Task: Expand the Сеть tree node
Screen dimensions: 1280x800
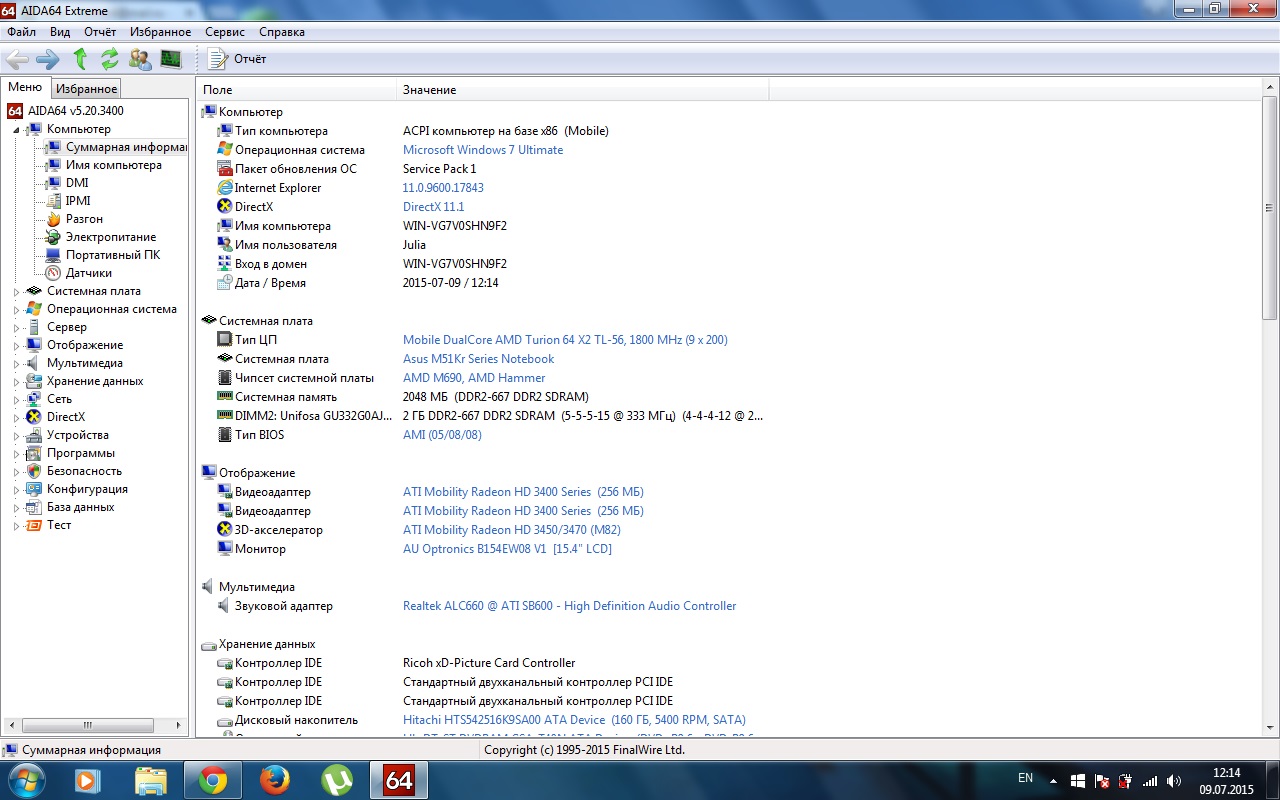Action: coord(16,400)
